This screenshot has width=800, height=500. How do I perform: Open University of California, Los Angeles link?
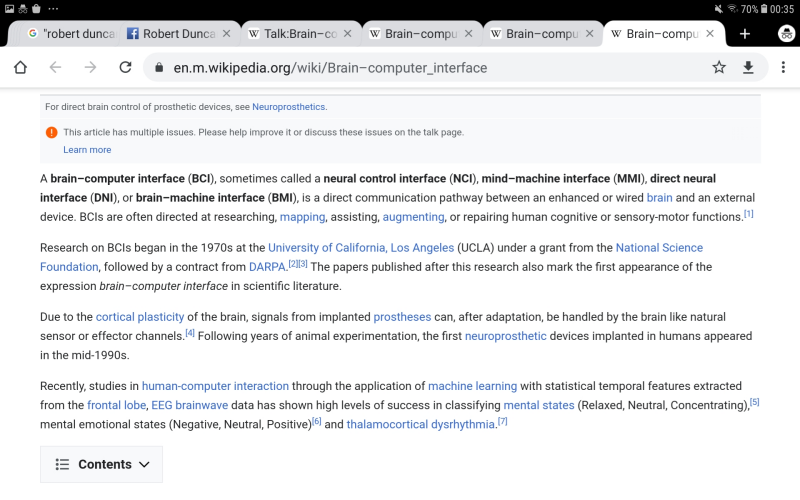click(361, 248)
